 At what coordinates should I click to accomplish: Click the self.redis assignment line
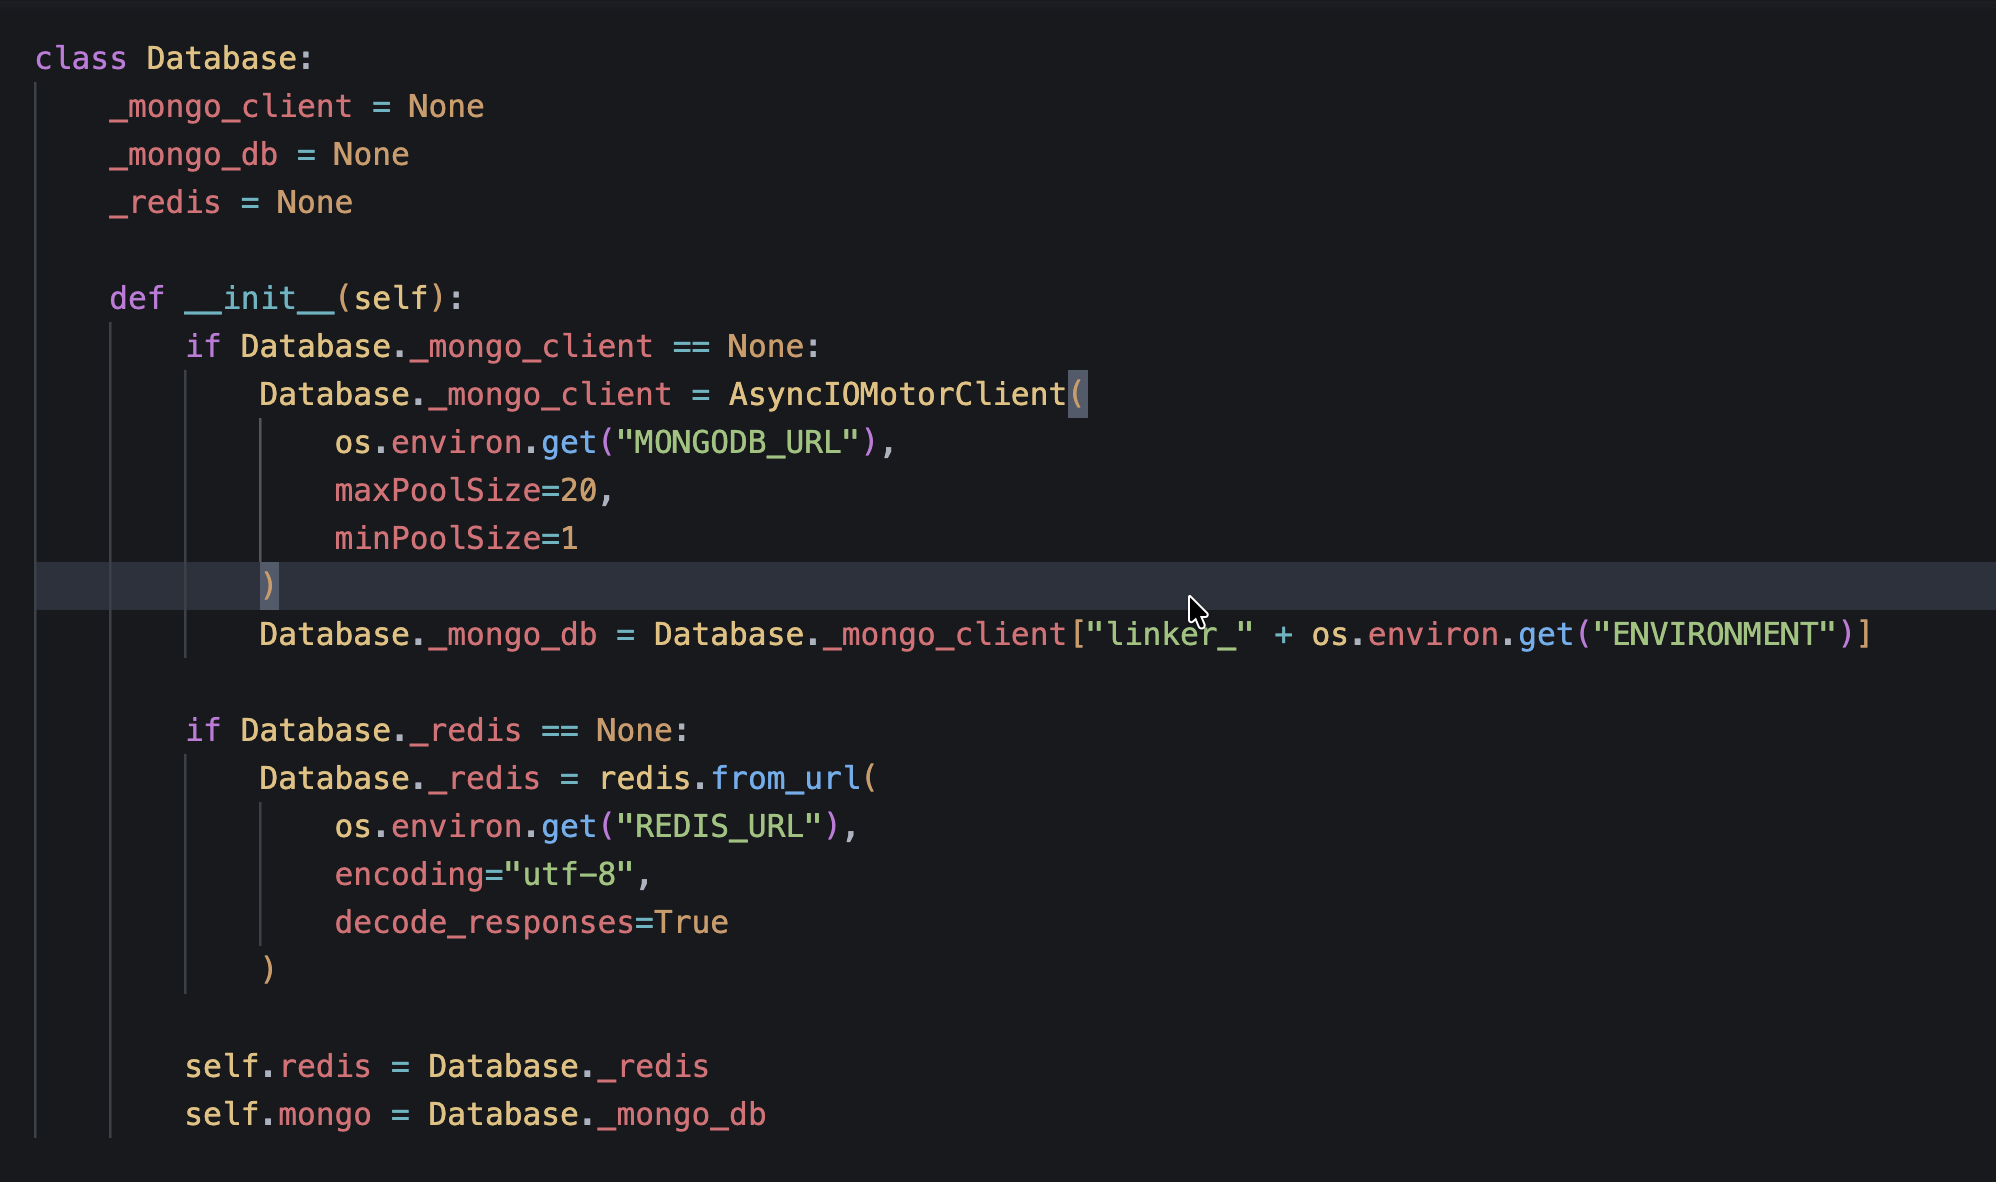click(446, 1066)
